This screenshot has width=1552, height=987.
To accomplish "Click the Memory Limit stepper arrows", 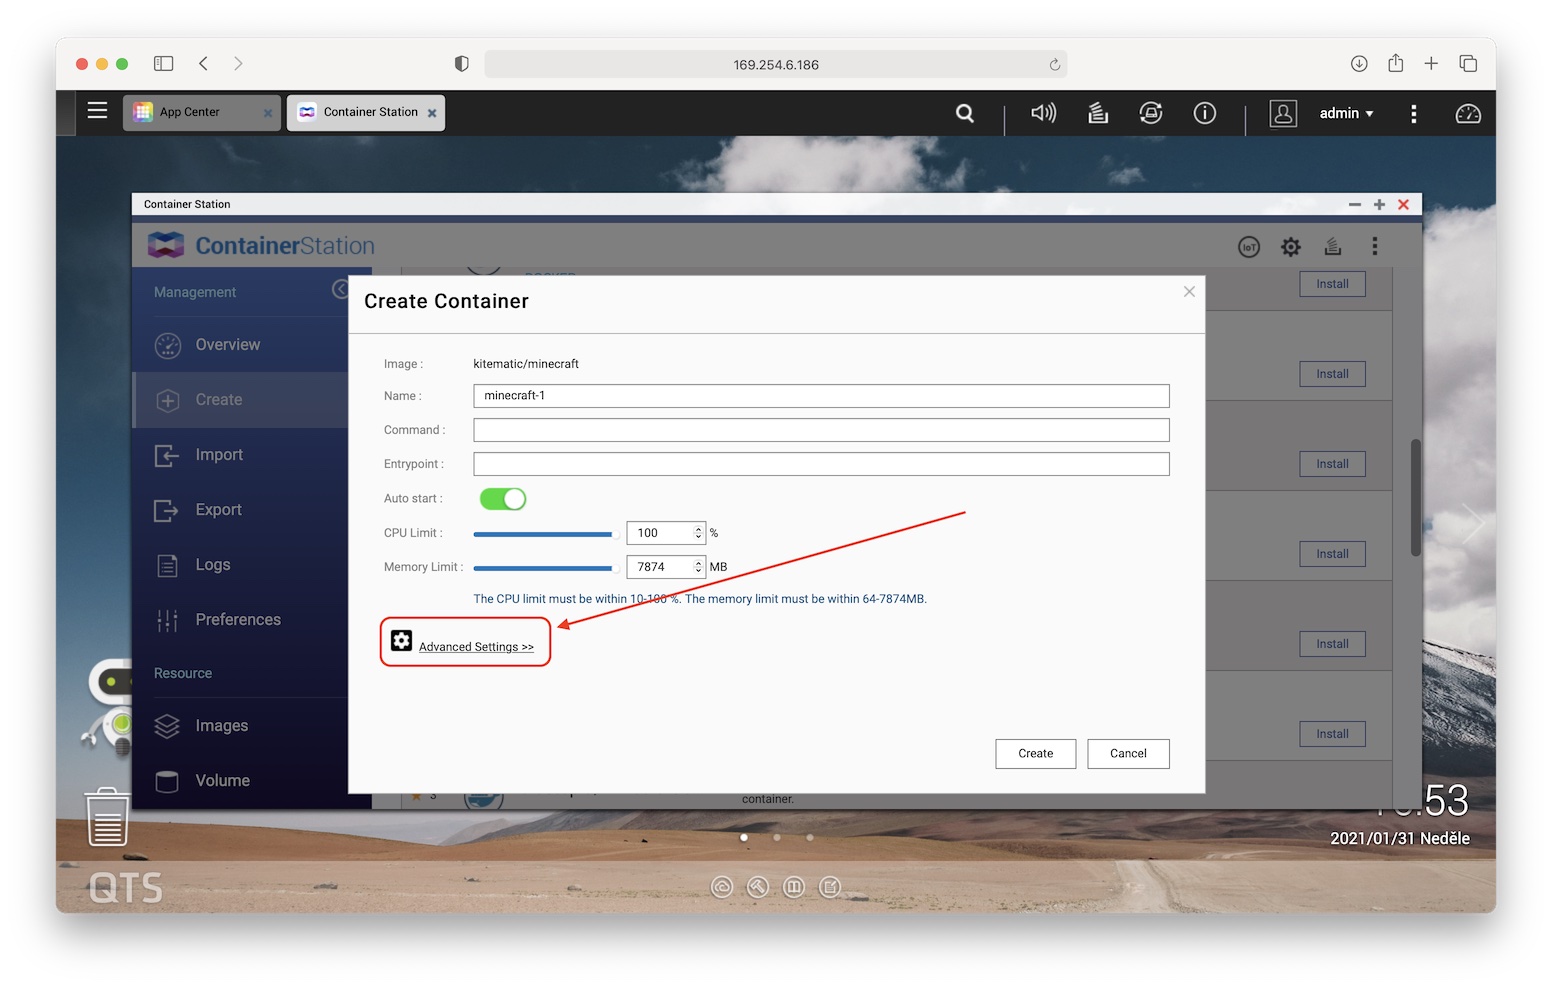I will (x=698, y=567).
